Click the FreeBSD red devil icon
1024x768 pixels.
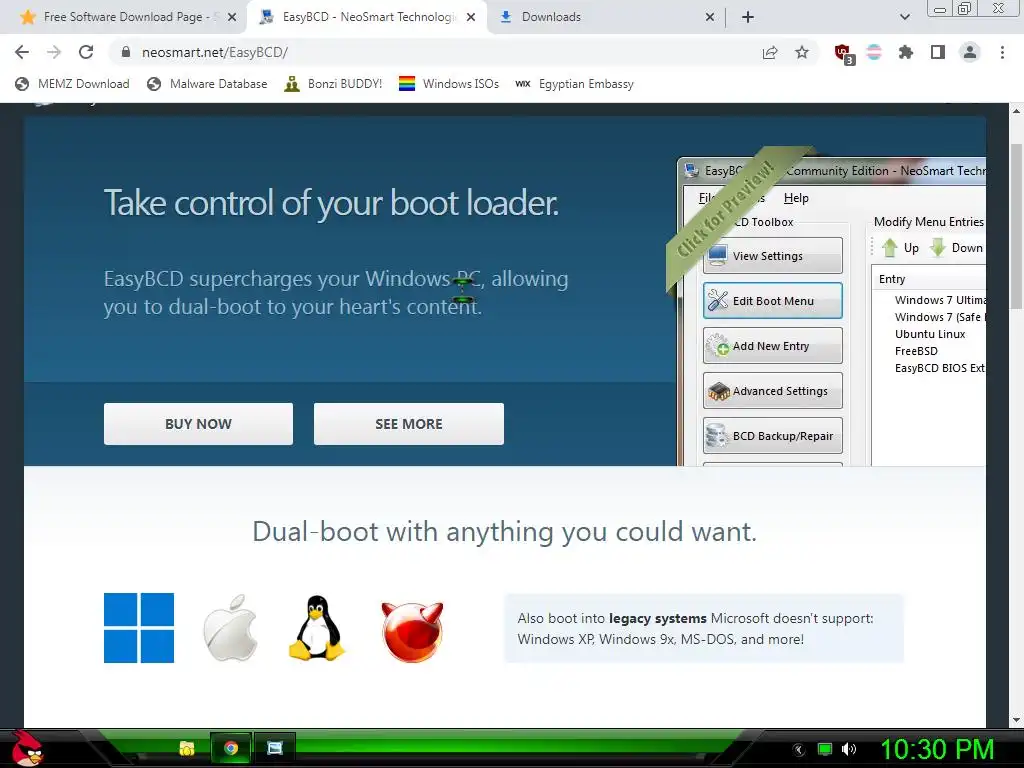point(412,631)
